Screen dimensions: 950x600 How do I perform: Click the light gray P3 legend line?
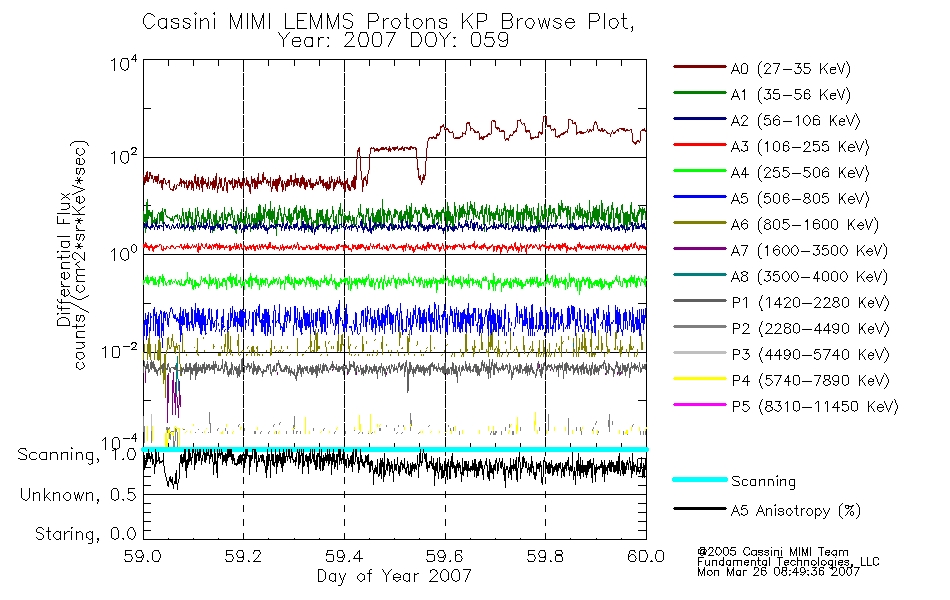[x=700, y=353]
